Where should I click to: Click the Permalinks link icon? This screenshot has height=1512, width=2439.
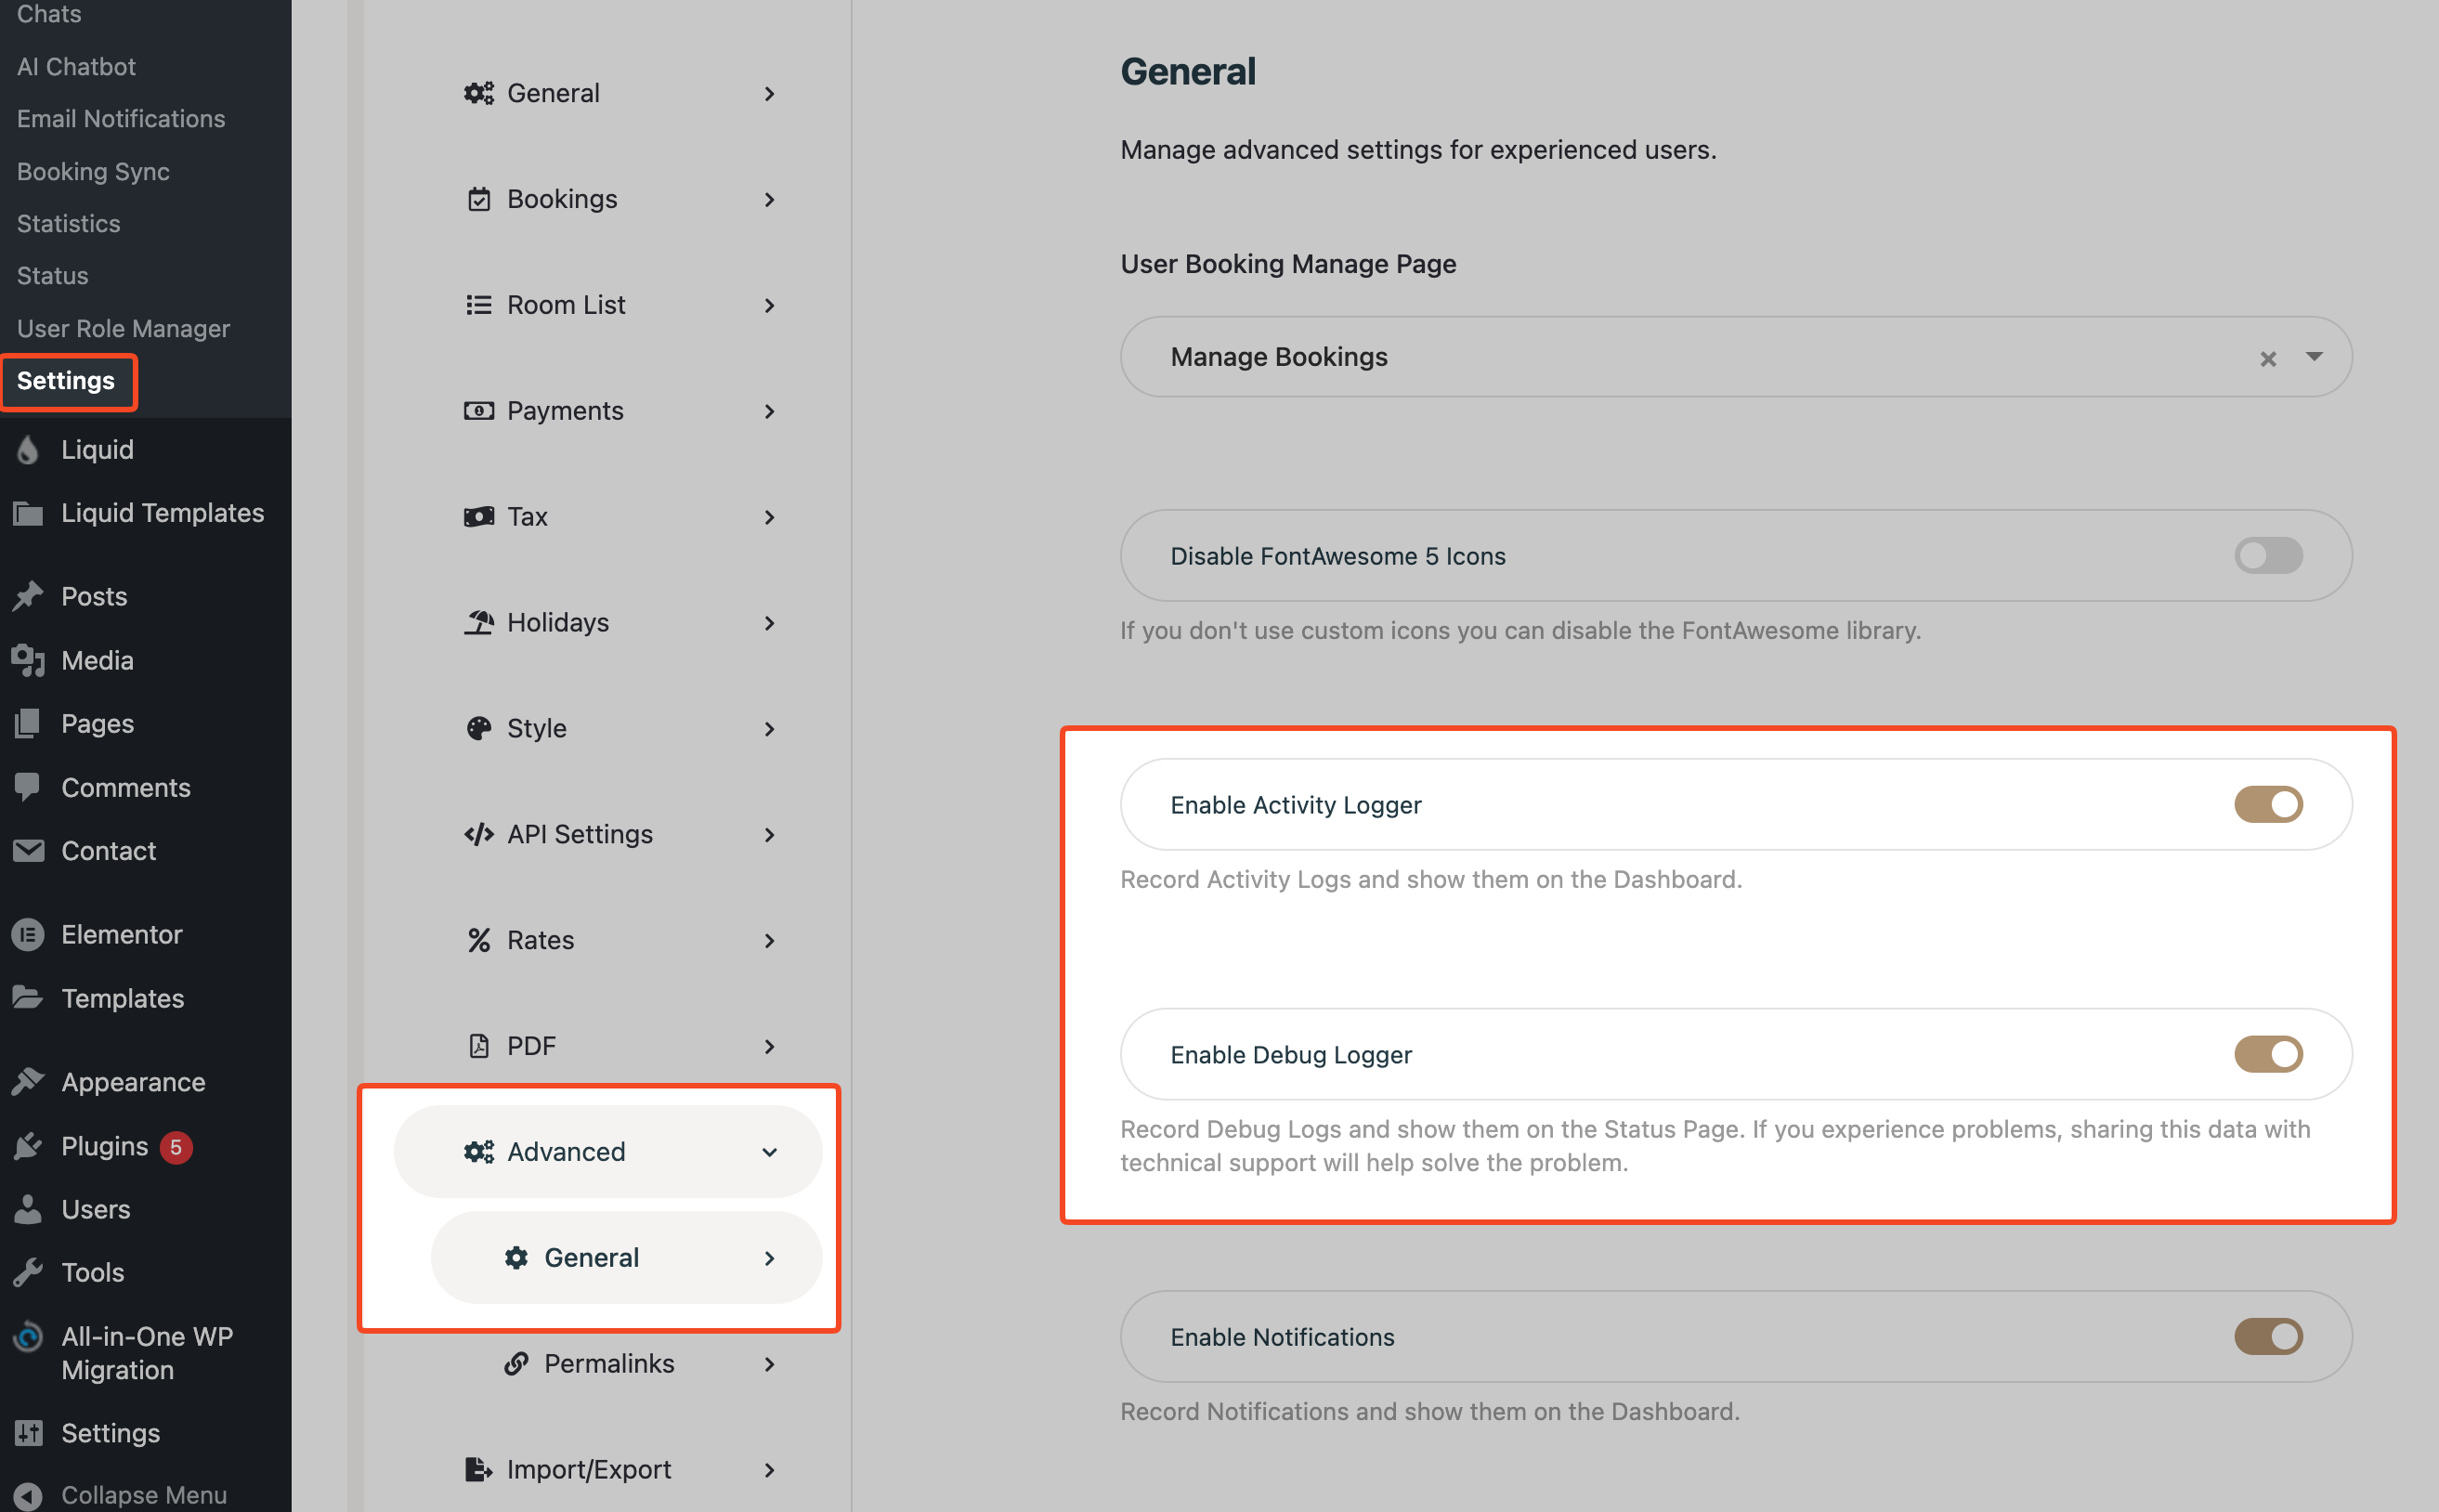[x=516, y=1363]
